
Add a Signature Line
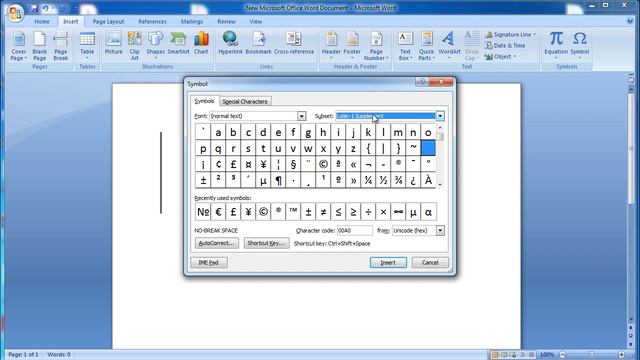(510, 35)
